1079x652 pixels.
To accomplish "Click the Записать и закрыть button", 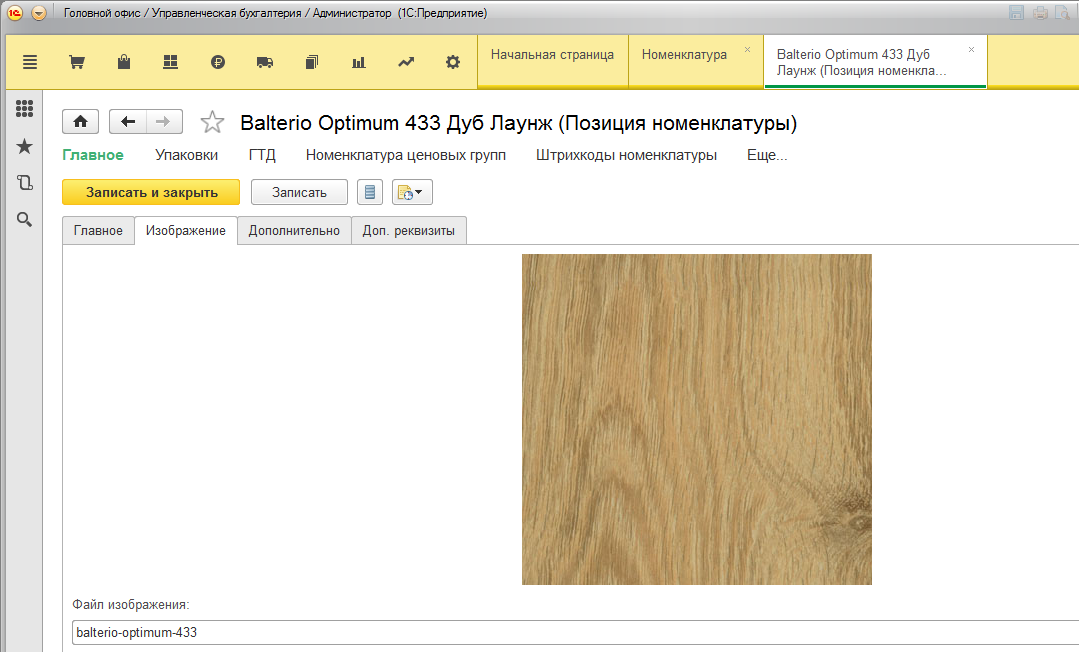I will [151, 192].
